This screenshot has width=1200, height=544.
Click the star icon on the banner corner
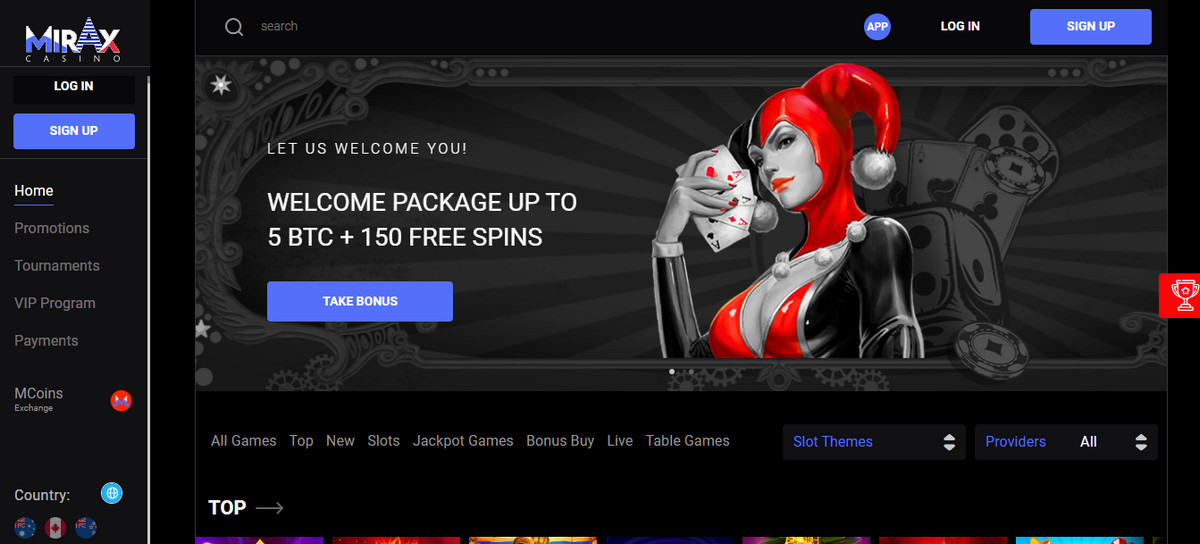pos(221,86)
